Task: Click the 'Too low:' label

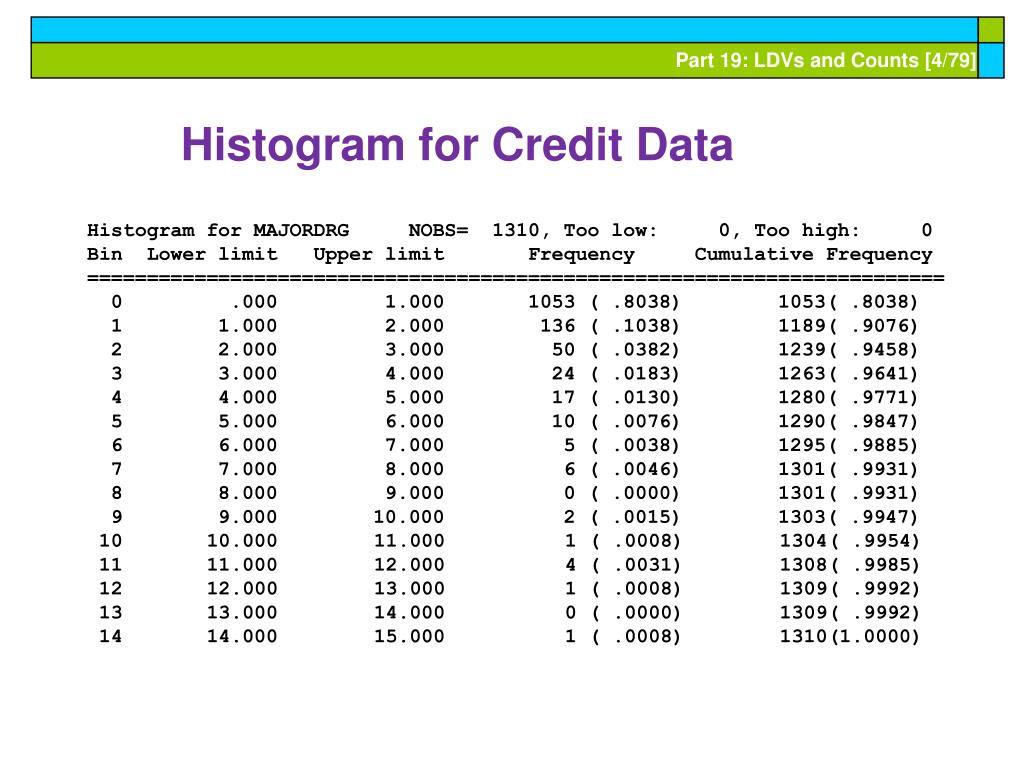Action: click(x=611, y=231)
